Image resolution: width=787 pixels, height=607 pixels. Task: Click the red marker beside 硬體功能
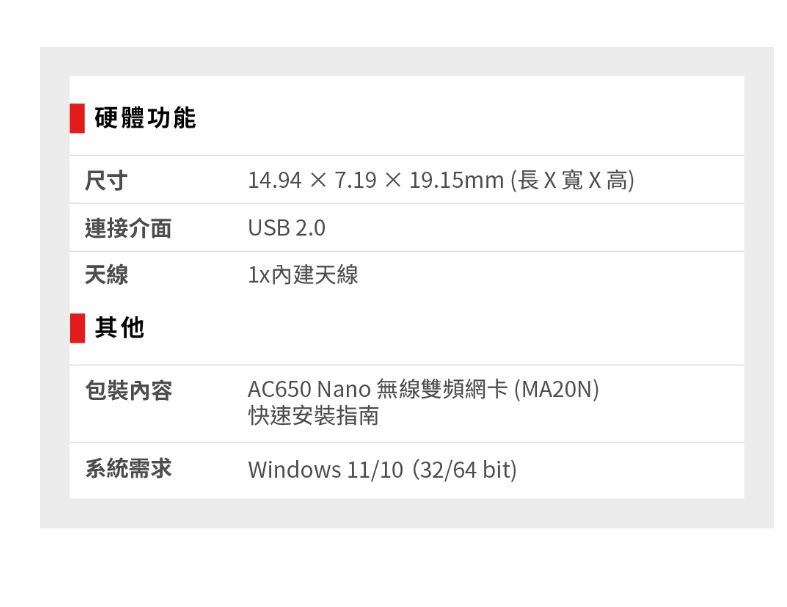(77, 119)
